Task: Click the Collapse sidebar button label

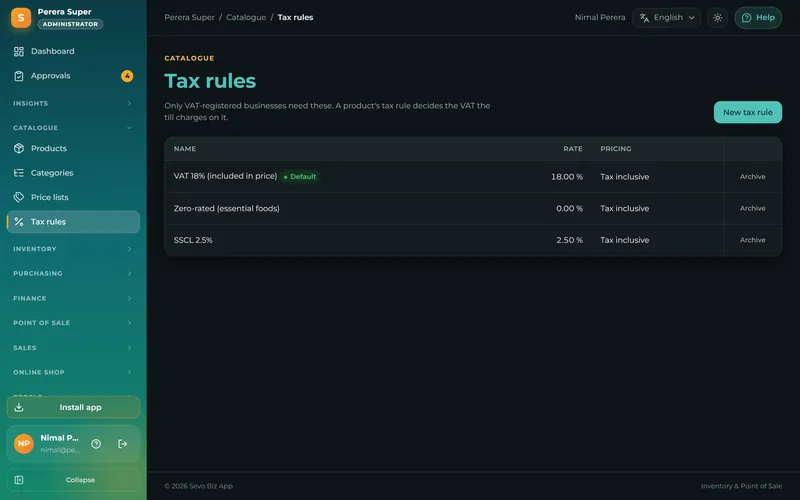Action: tap(80, 480)
